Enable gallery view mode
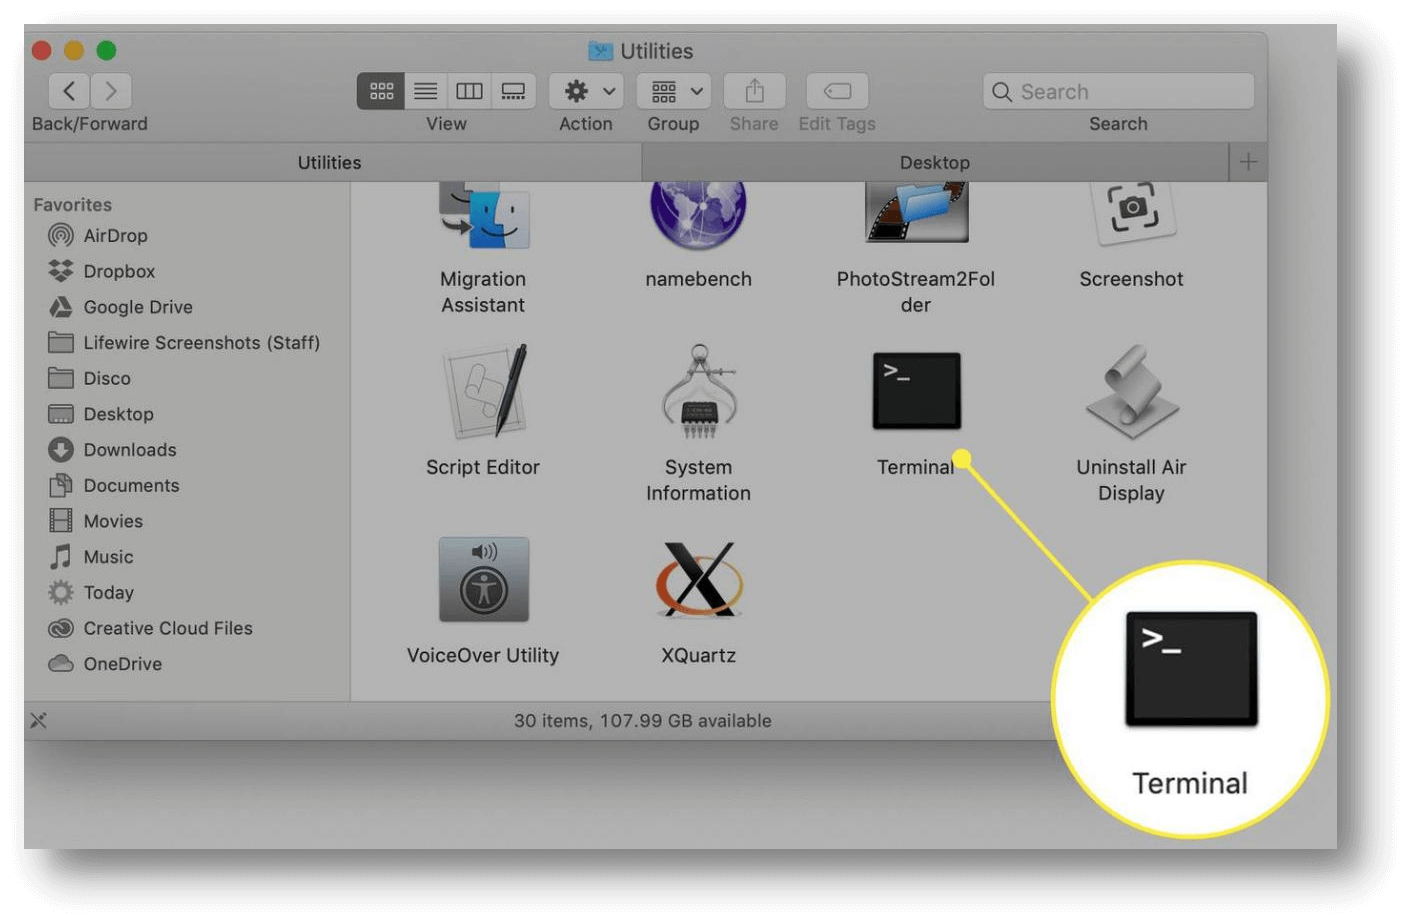 [513, 90]
